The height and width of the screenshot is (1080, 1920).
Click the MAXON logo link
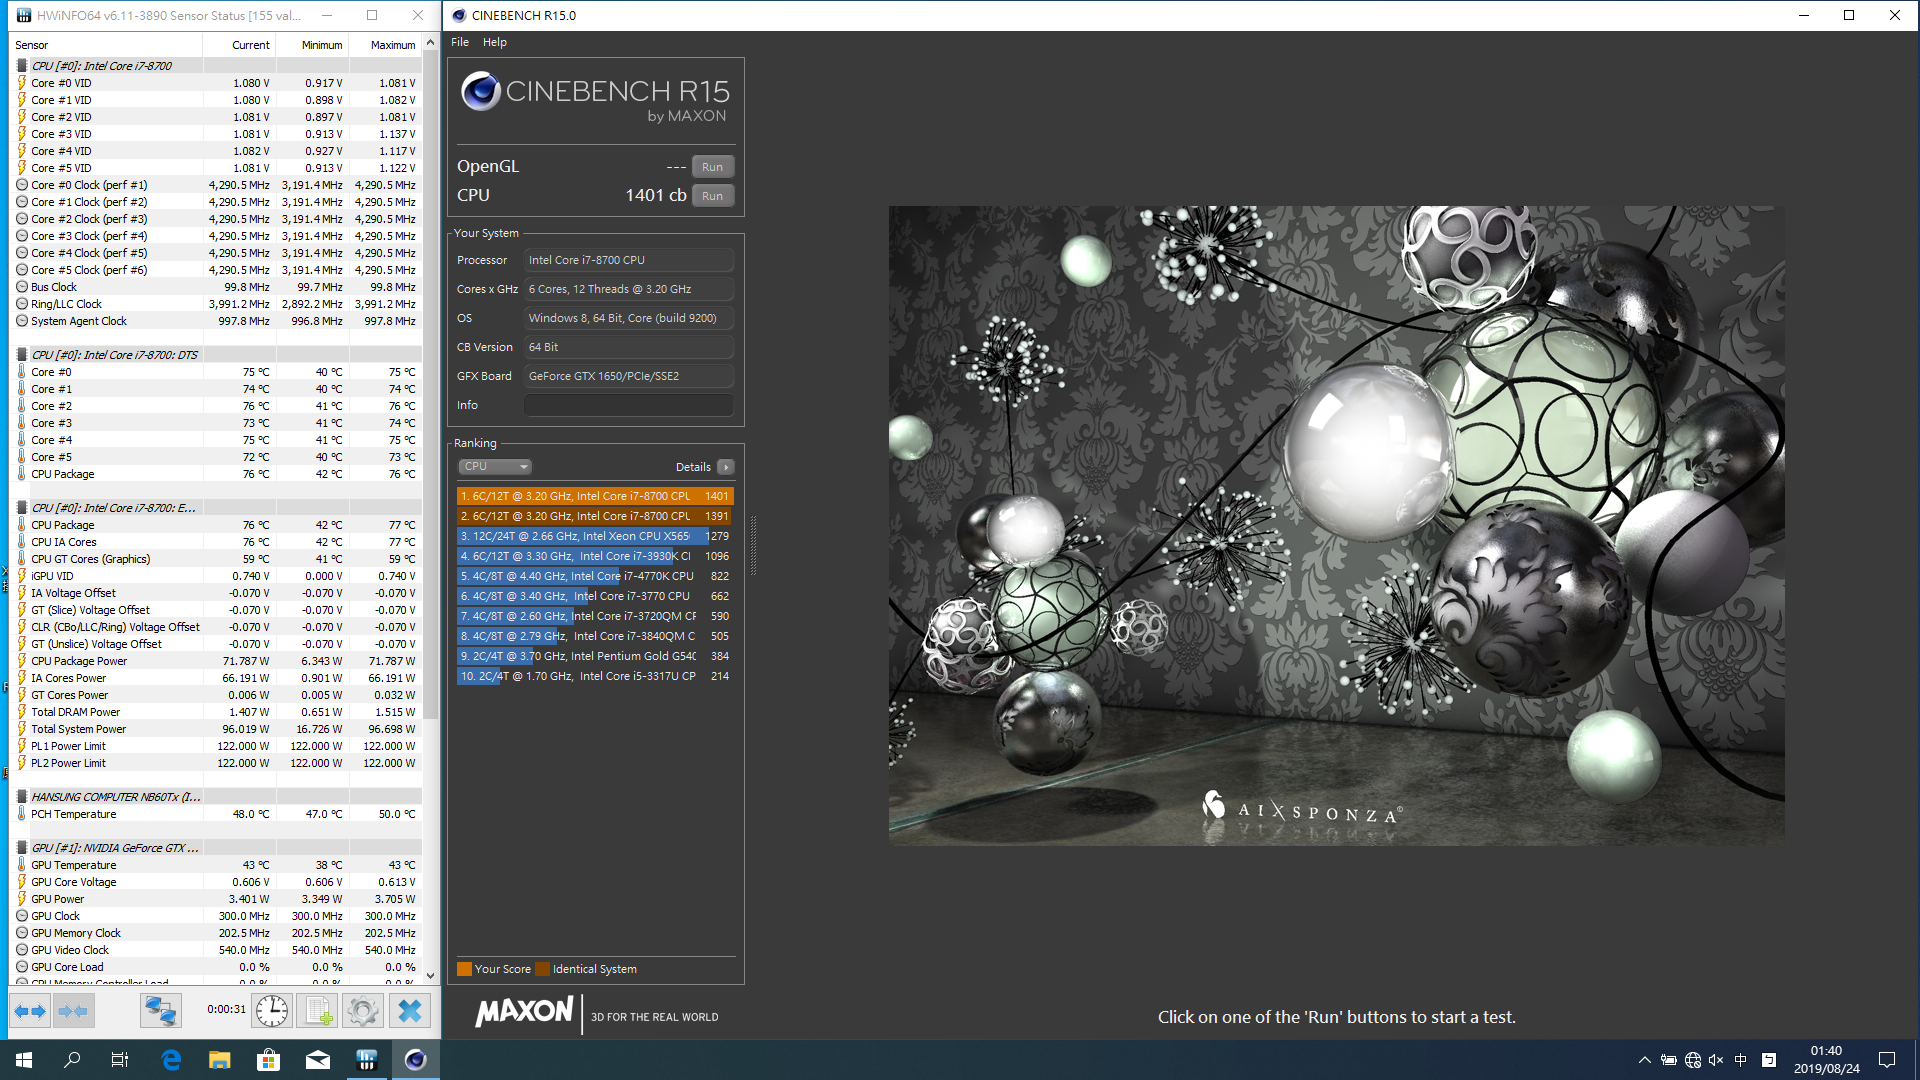click(x=524, y=1012)
